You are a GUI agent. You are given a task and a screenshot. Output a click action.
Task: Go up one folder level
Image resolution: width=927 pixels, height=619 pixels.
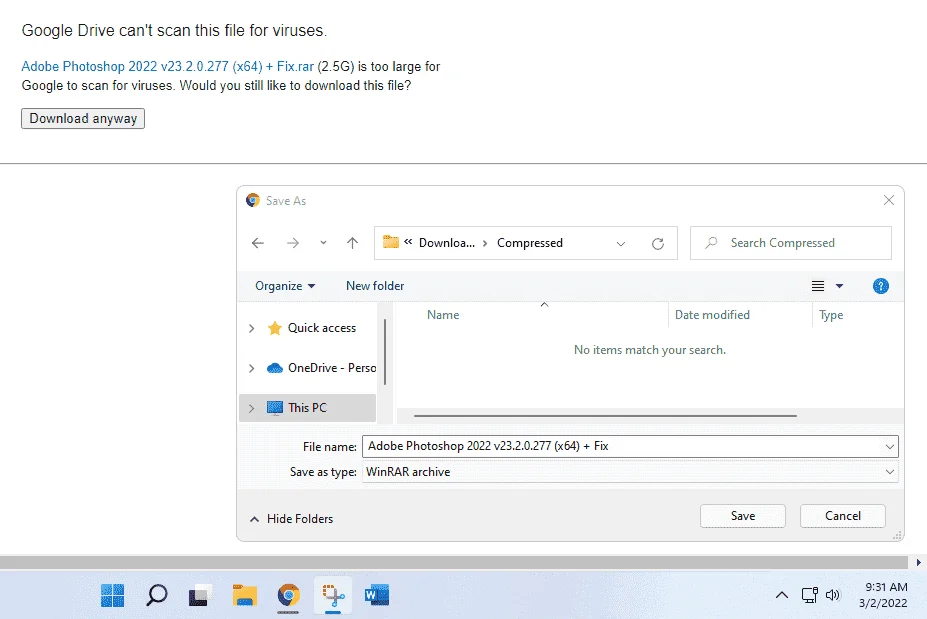tap(352, 243)
